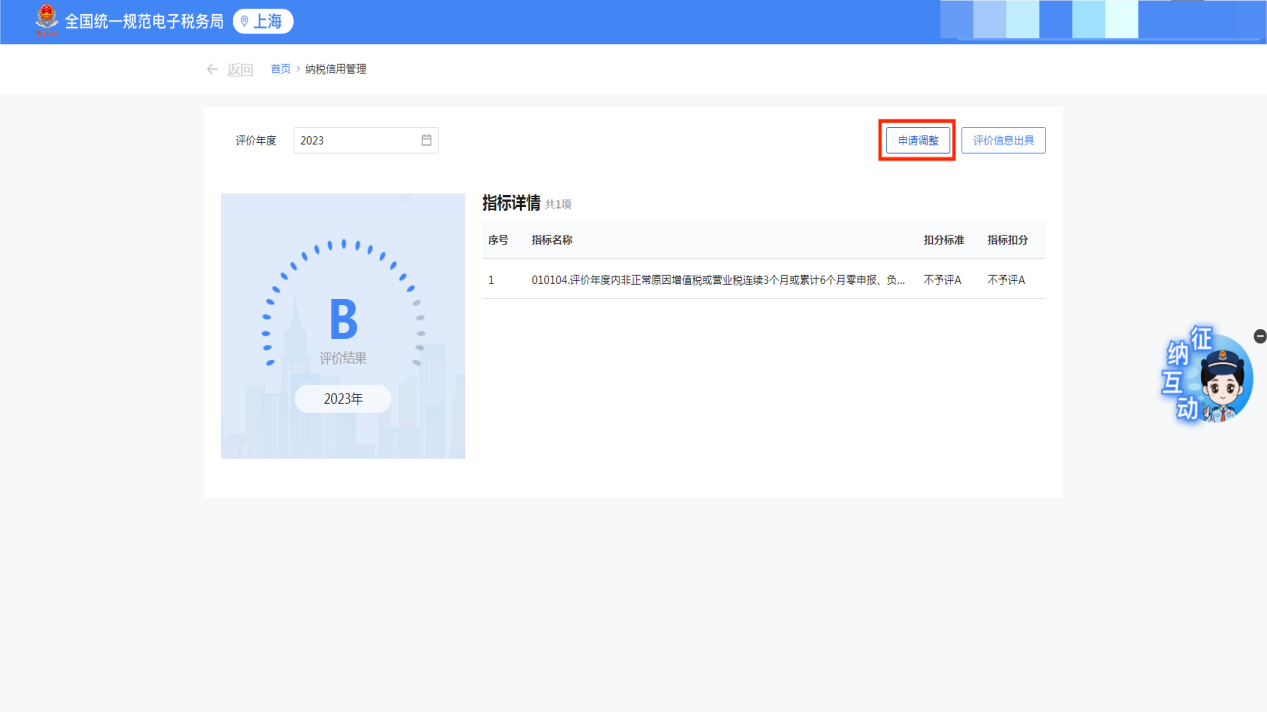Screen dimensions: 1267x712
Task: Click the 评价信息出具 button
Action: [1003, 141]
